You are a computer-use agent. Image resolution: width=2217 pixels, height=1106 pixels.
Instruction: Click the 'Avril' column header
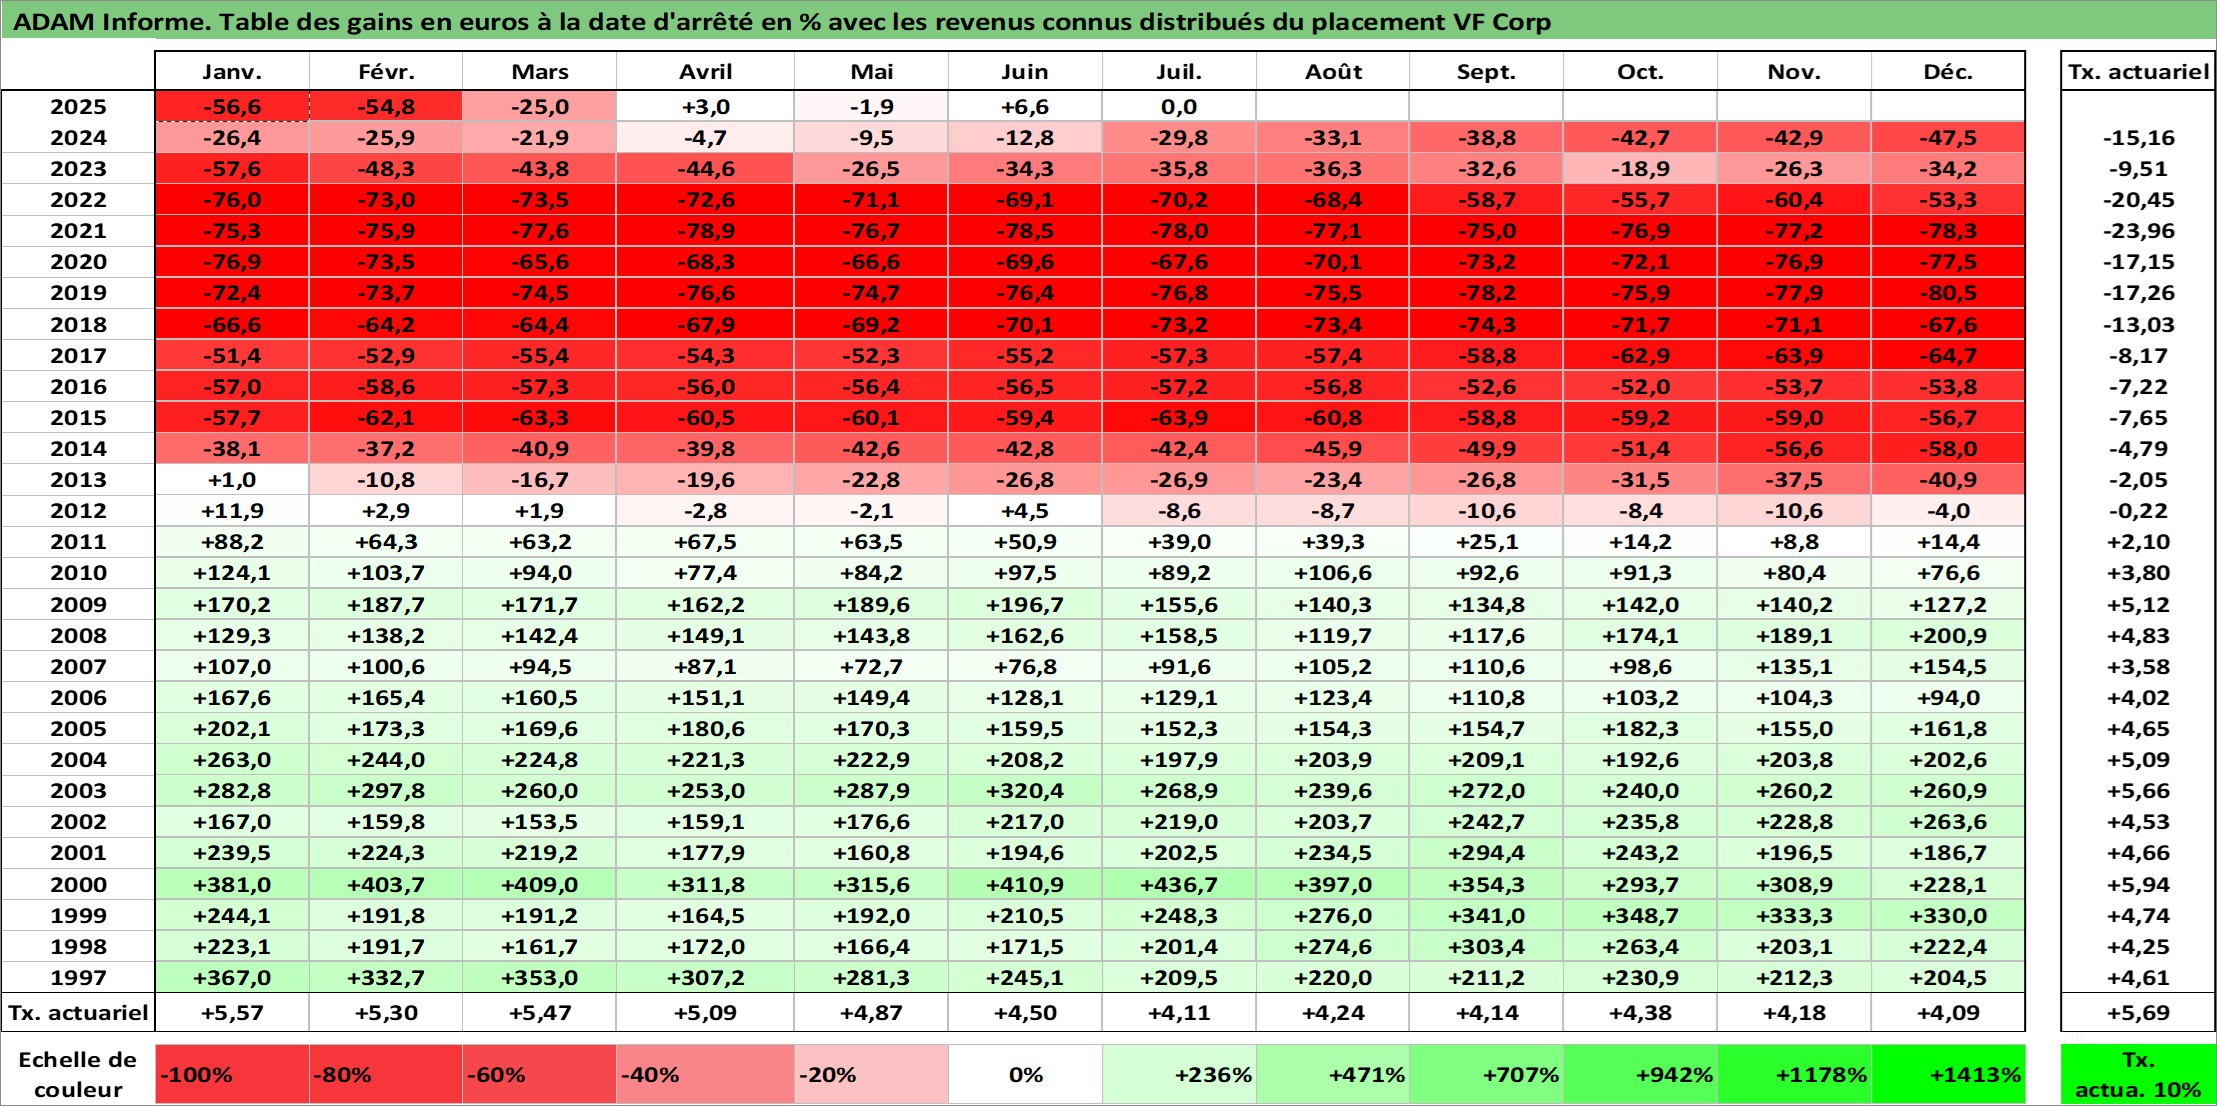(x=705, y=71)
